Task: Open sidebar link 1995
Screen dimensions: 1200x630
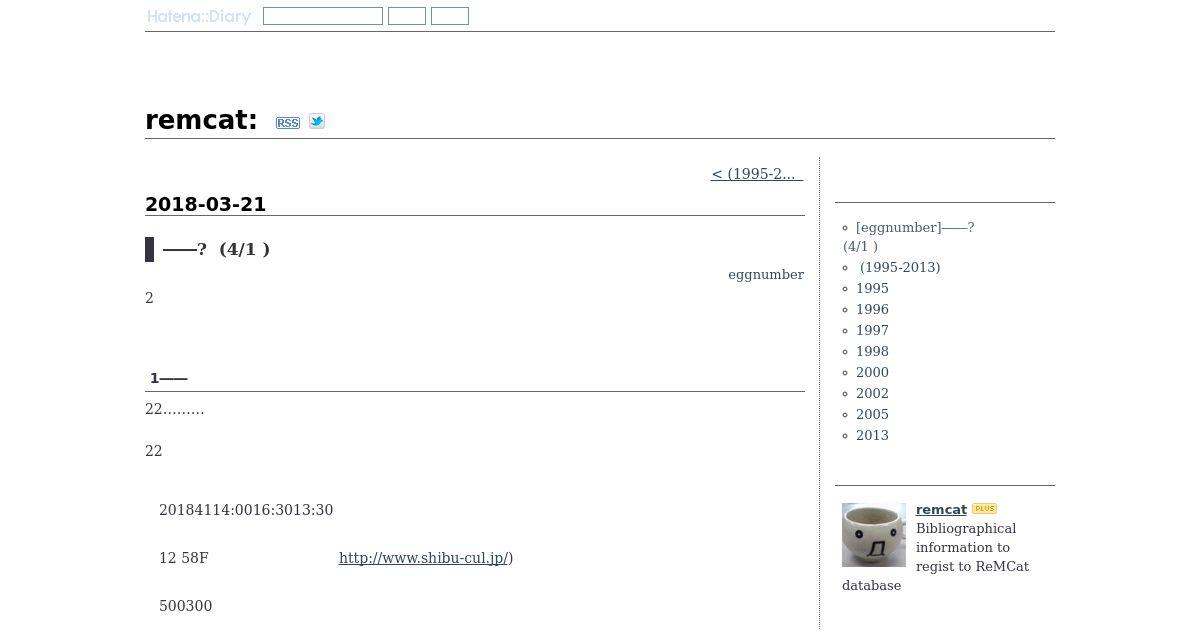Action: tap(872, 288)
